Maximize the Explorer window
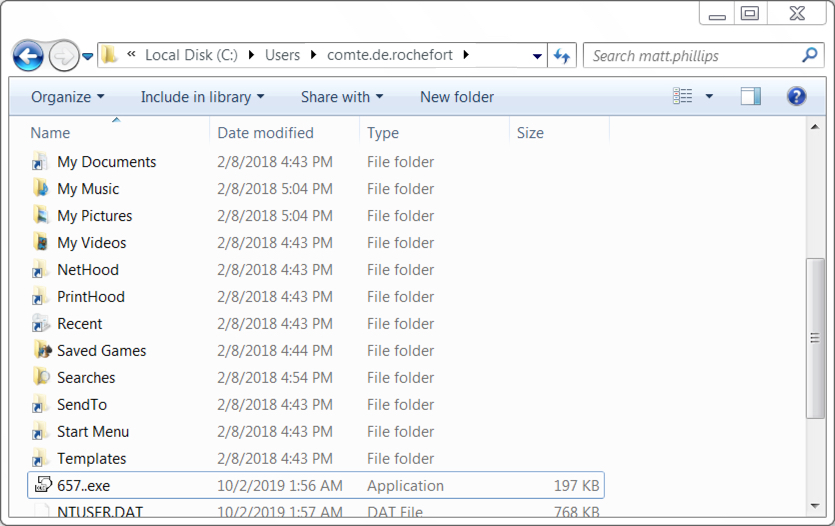This screenshot has height=526, width=835. (750, 13)
